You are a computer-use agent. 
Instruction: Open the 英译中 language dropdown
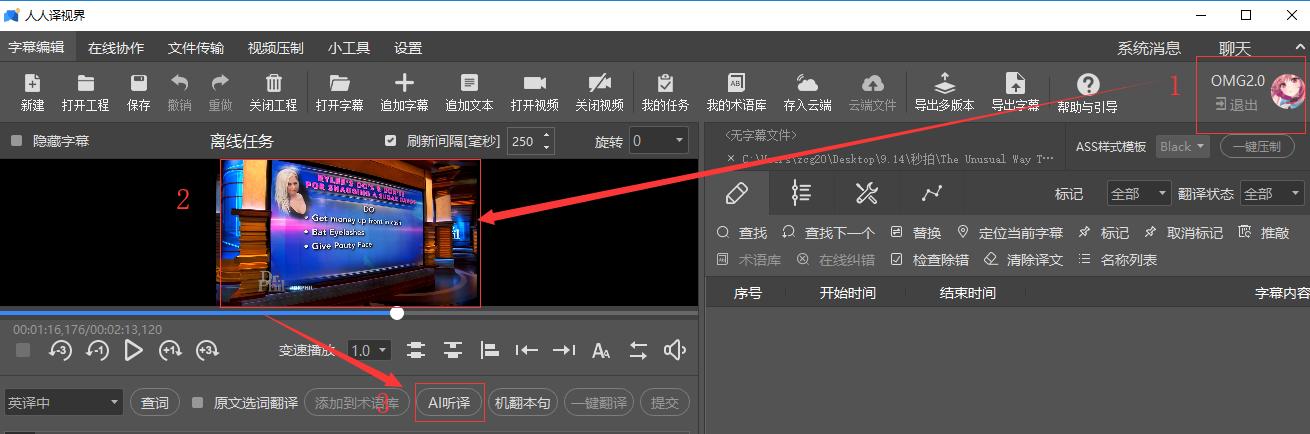point(63,403)
